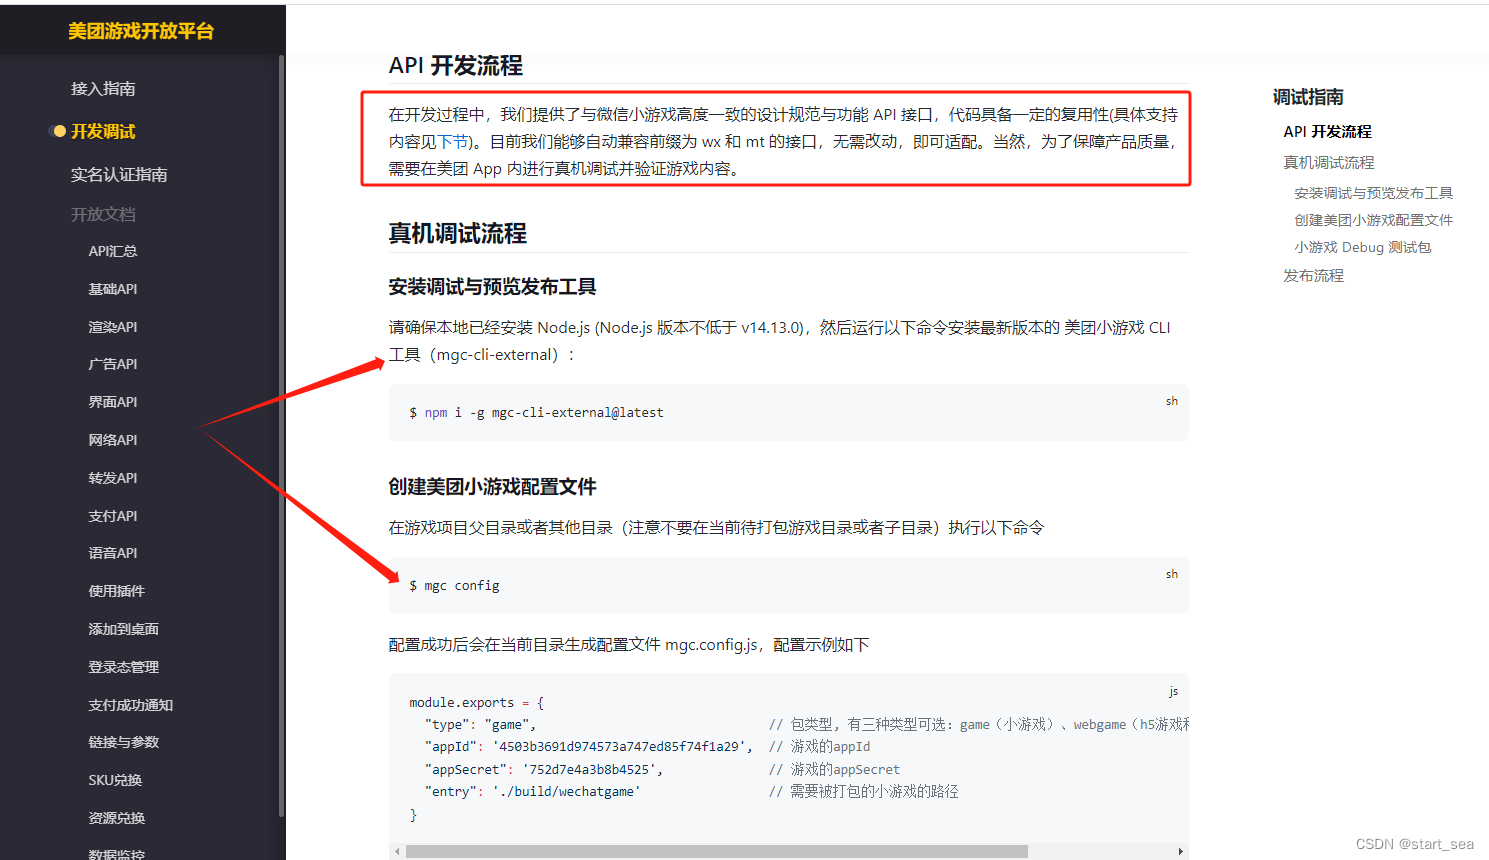The image size is (1489, 860).
Task: Open the 登录态管理 page
Action: (x=124, y=667)
